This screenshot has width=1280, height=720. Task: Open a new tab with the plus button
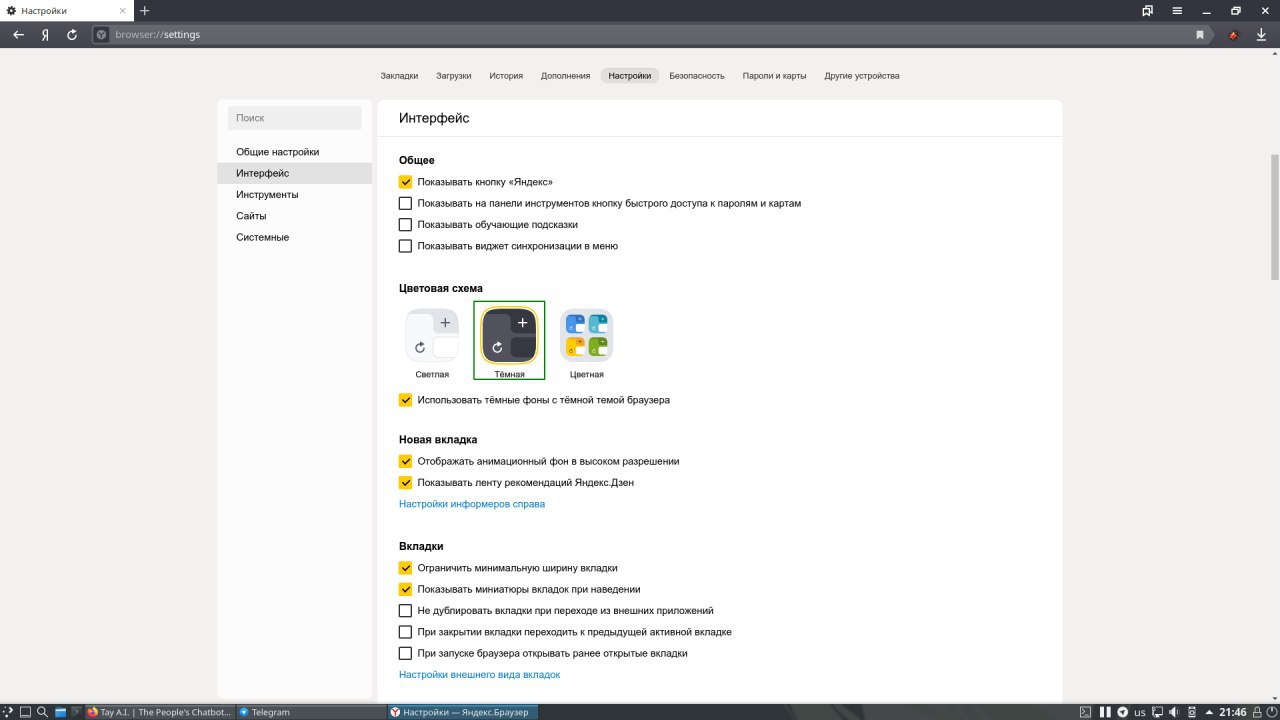(x=144, y=10)
